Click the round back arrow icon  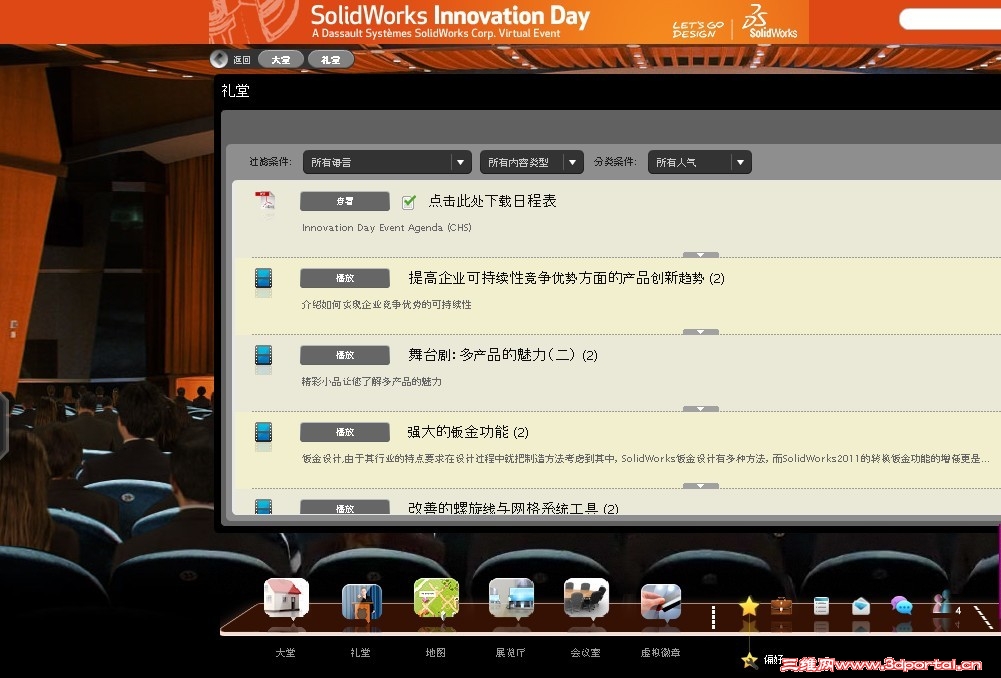tap(219, 59)
